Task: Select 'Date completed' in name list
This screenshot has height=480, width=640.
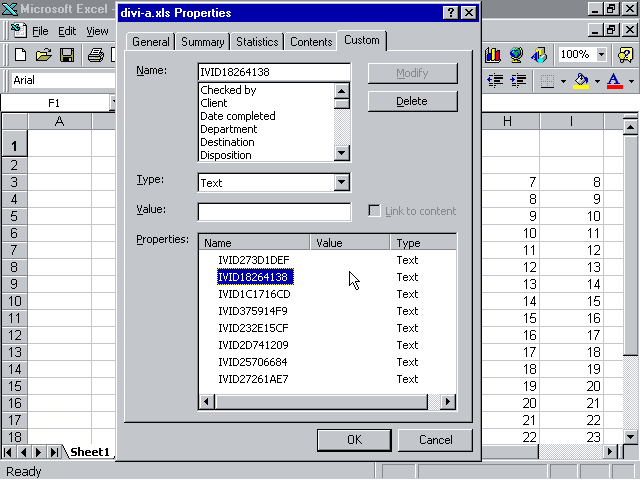Action: (x=238, y=116)
